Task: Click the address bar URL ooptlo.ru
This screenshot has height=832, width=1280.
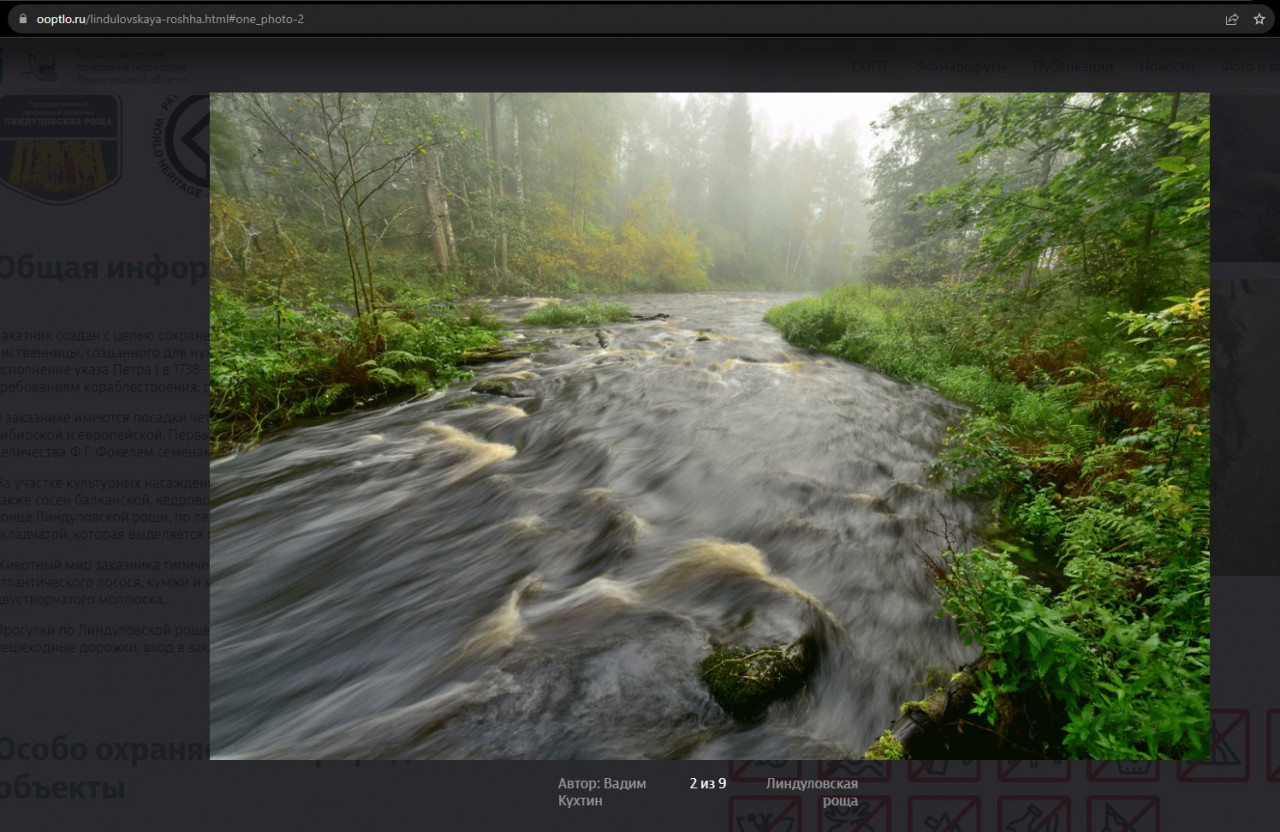Action: pos(170,19)
